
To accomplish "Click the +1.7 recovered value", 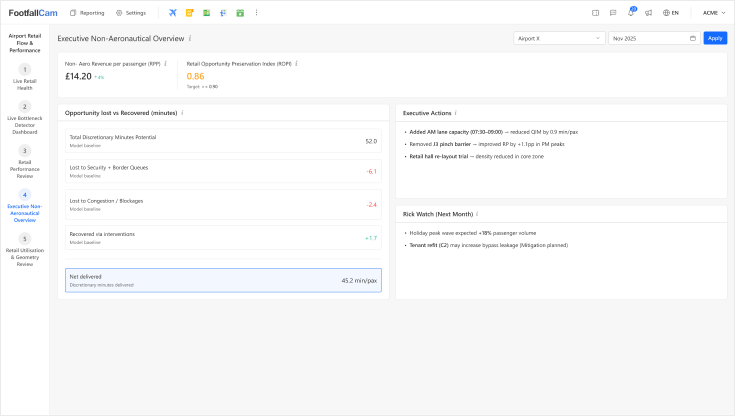I will point(371,238).
